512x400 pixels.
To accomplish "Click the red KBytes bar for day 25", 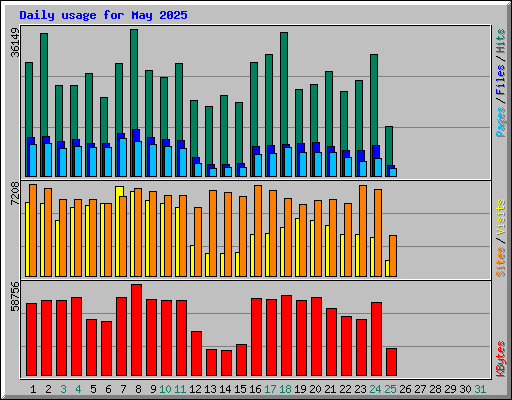I will point(392,362).
